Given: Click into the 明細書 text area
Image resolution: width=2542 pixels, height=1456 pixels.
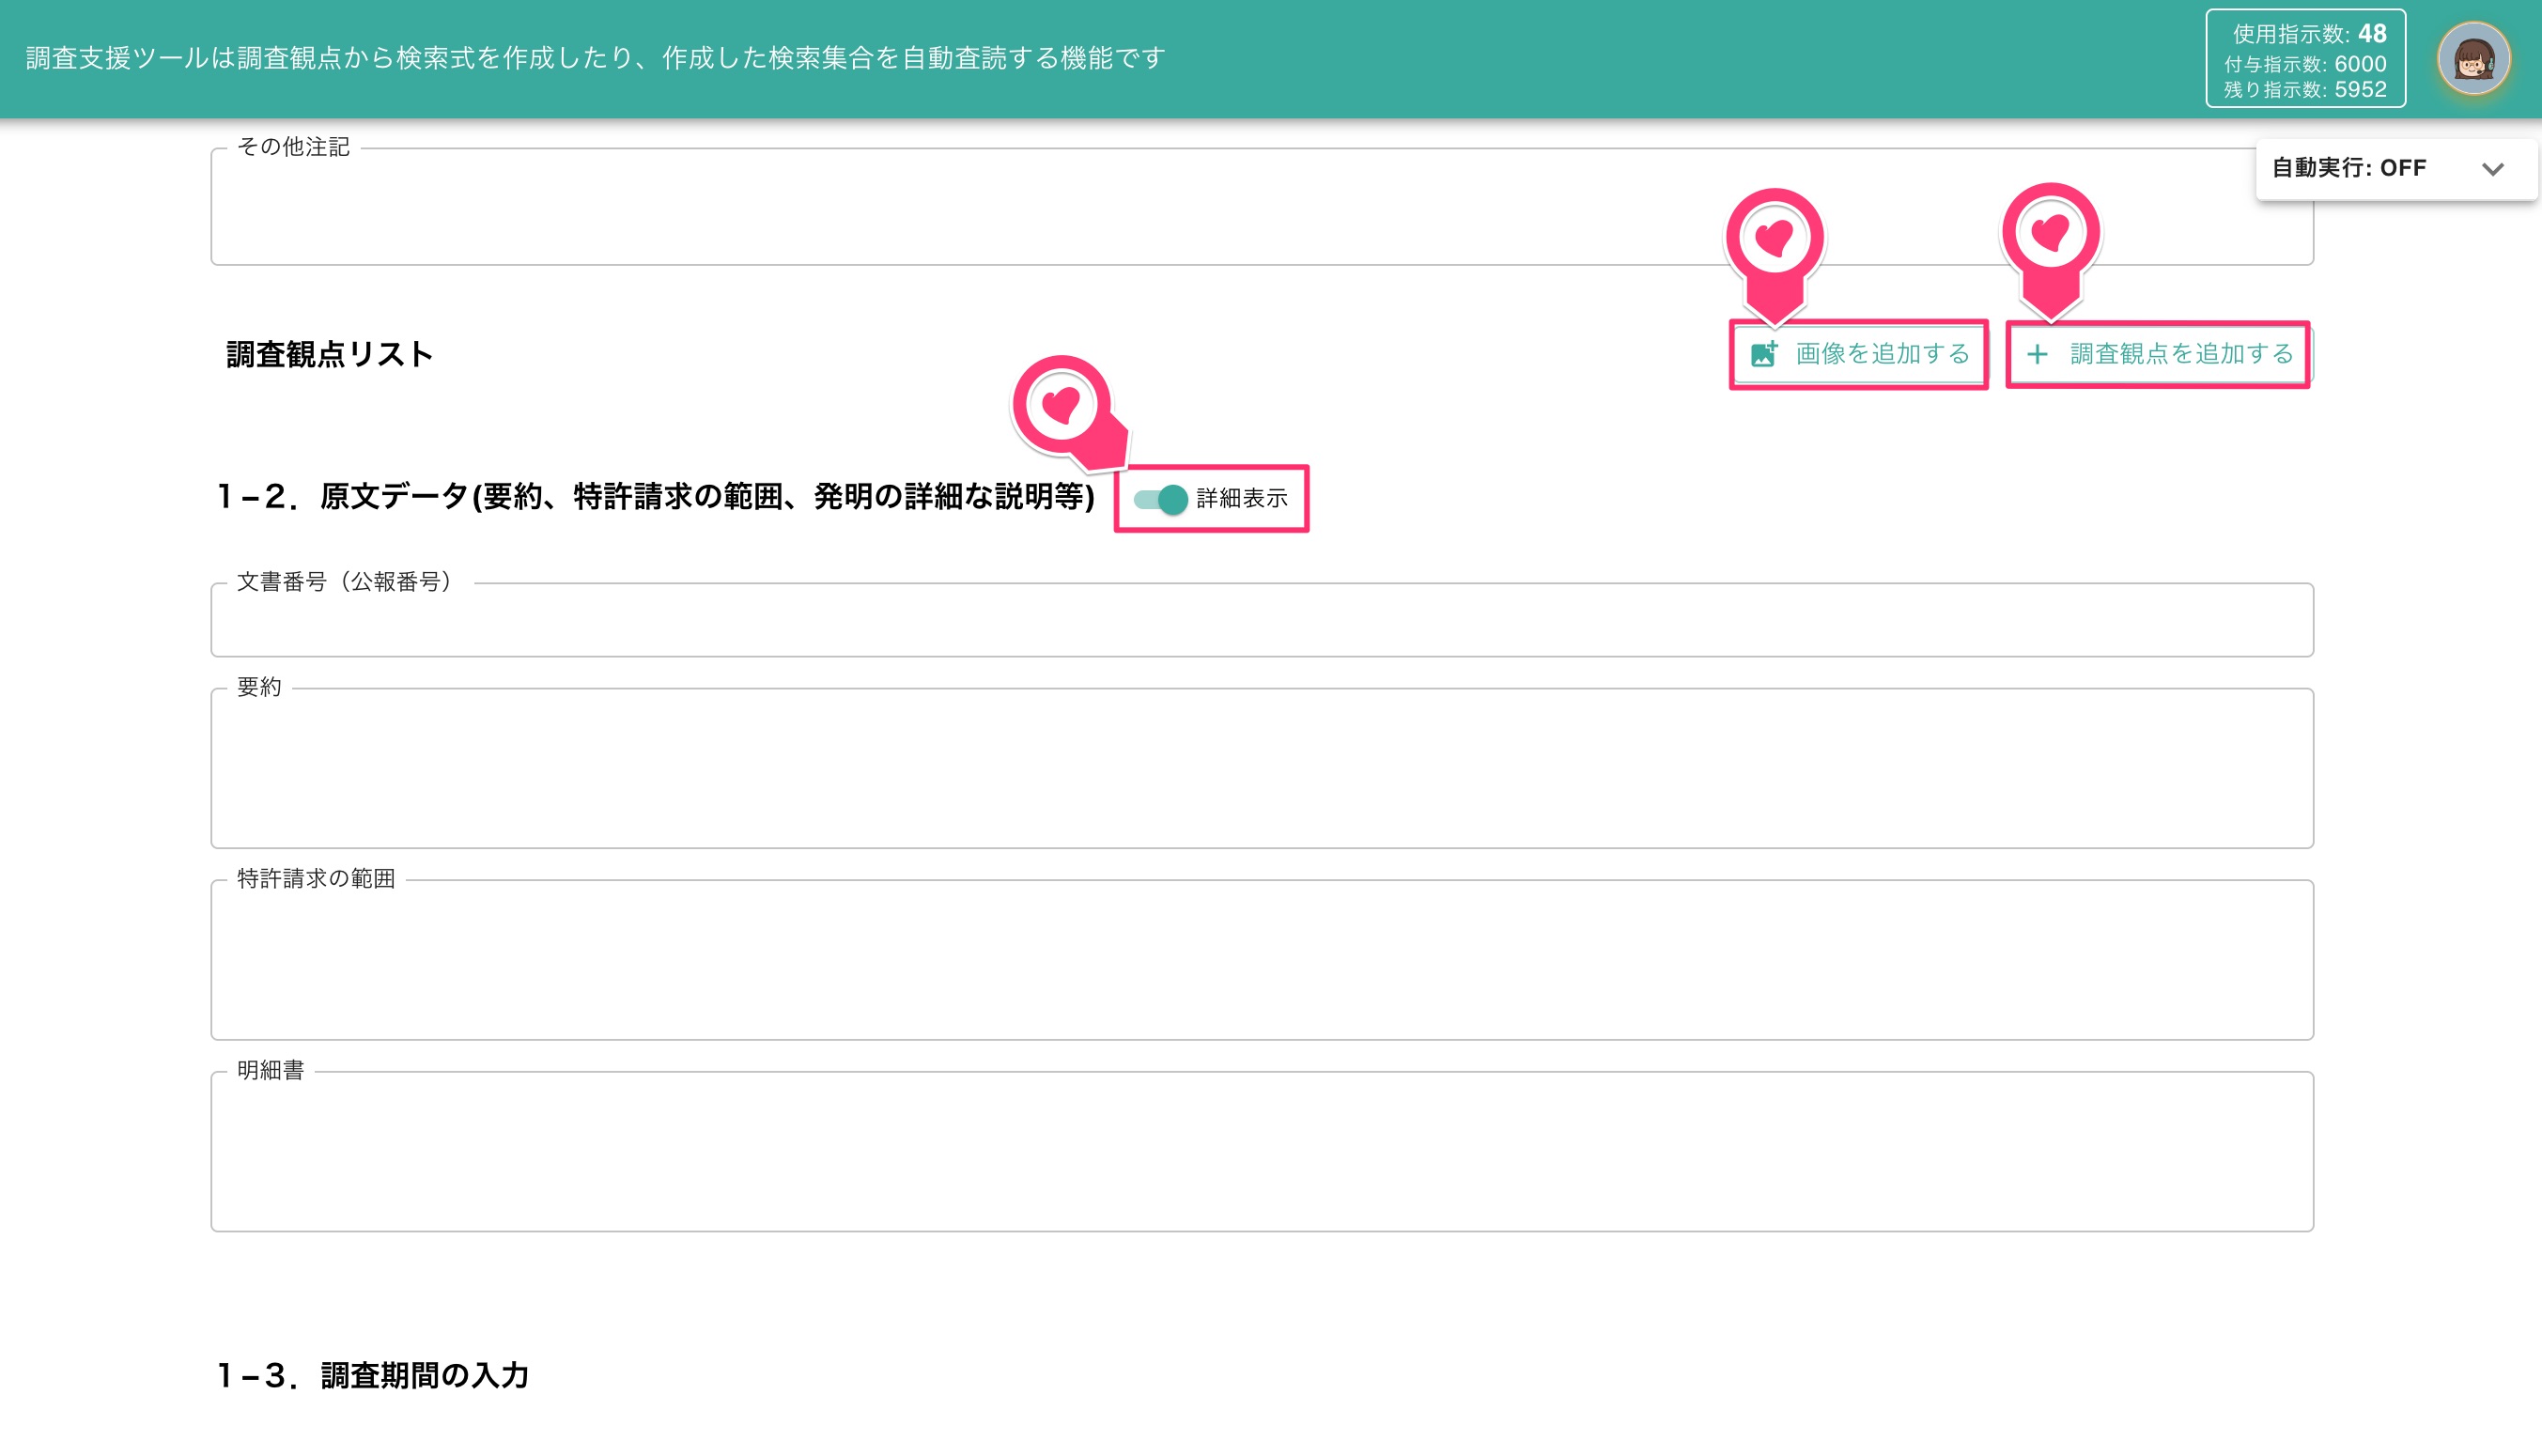Looking at the screenshot, I should 1262,1151.
